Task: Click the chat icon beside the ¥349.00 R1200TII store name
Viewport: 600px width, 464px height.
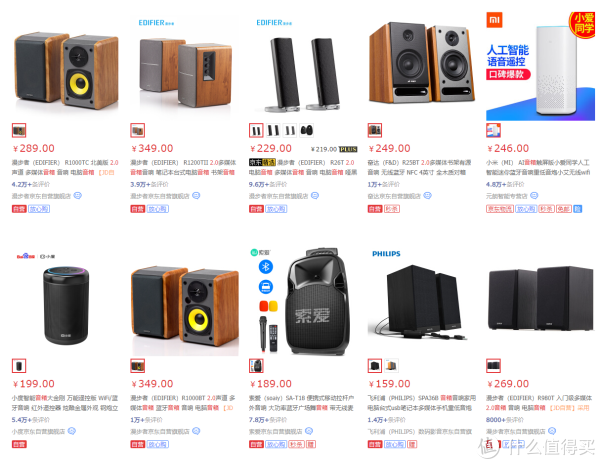Action: 196,195
